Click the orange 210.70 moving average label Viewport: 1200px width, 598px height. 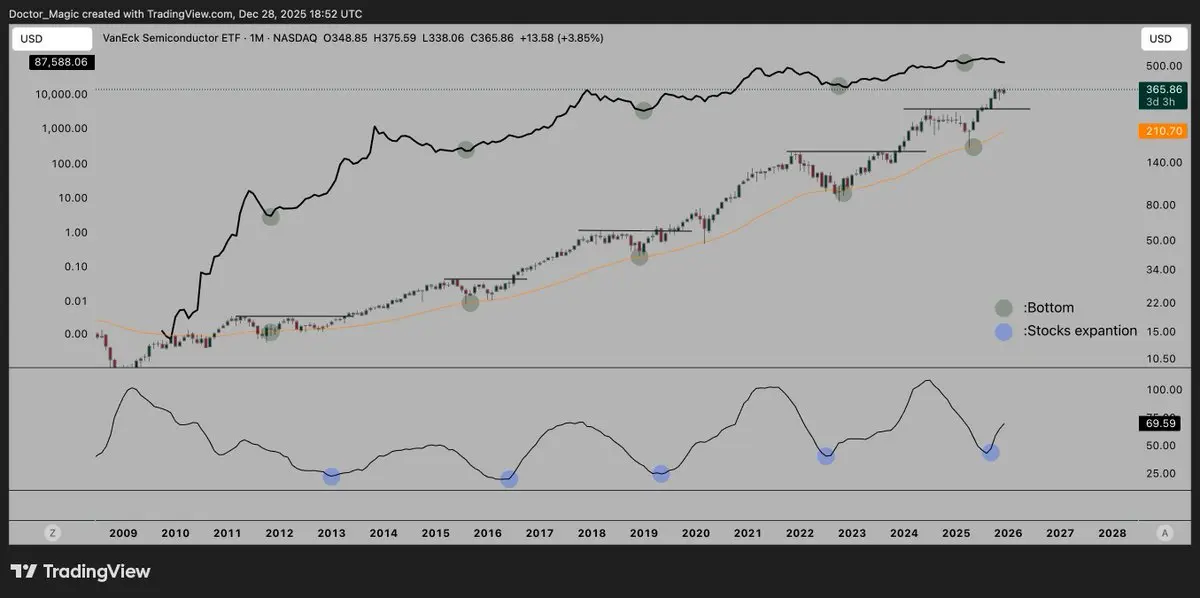tap(1162, 131)
